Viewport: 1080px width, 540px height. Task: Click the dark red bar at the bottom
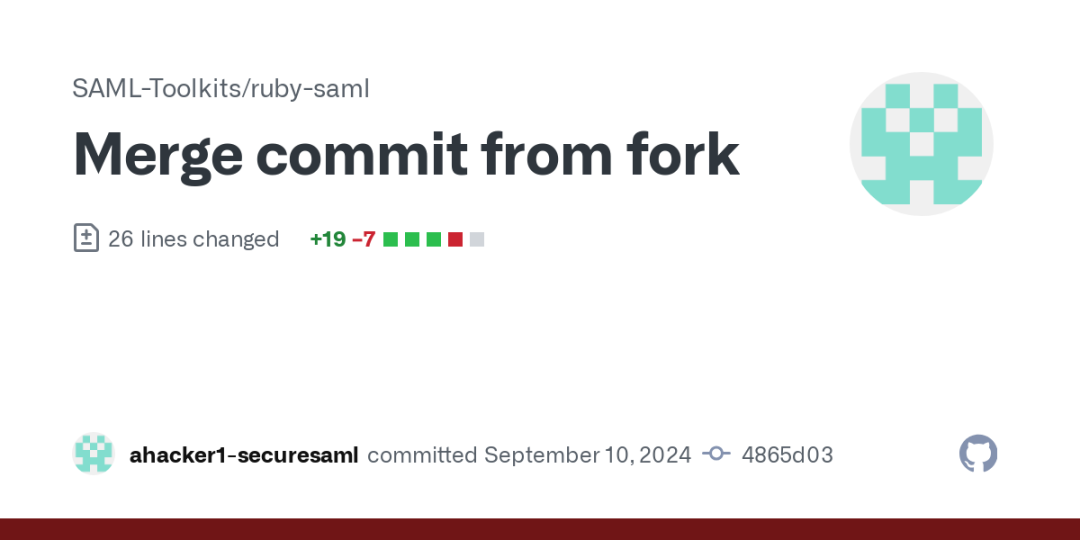(540, 529)
